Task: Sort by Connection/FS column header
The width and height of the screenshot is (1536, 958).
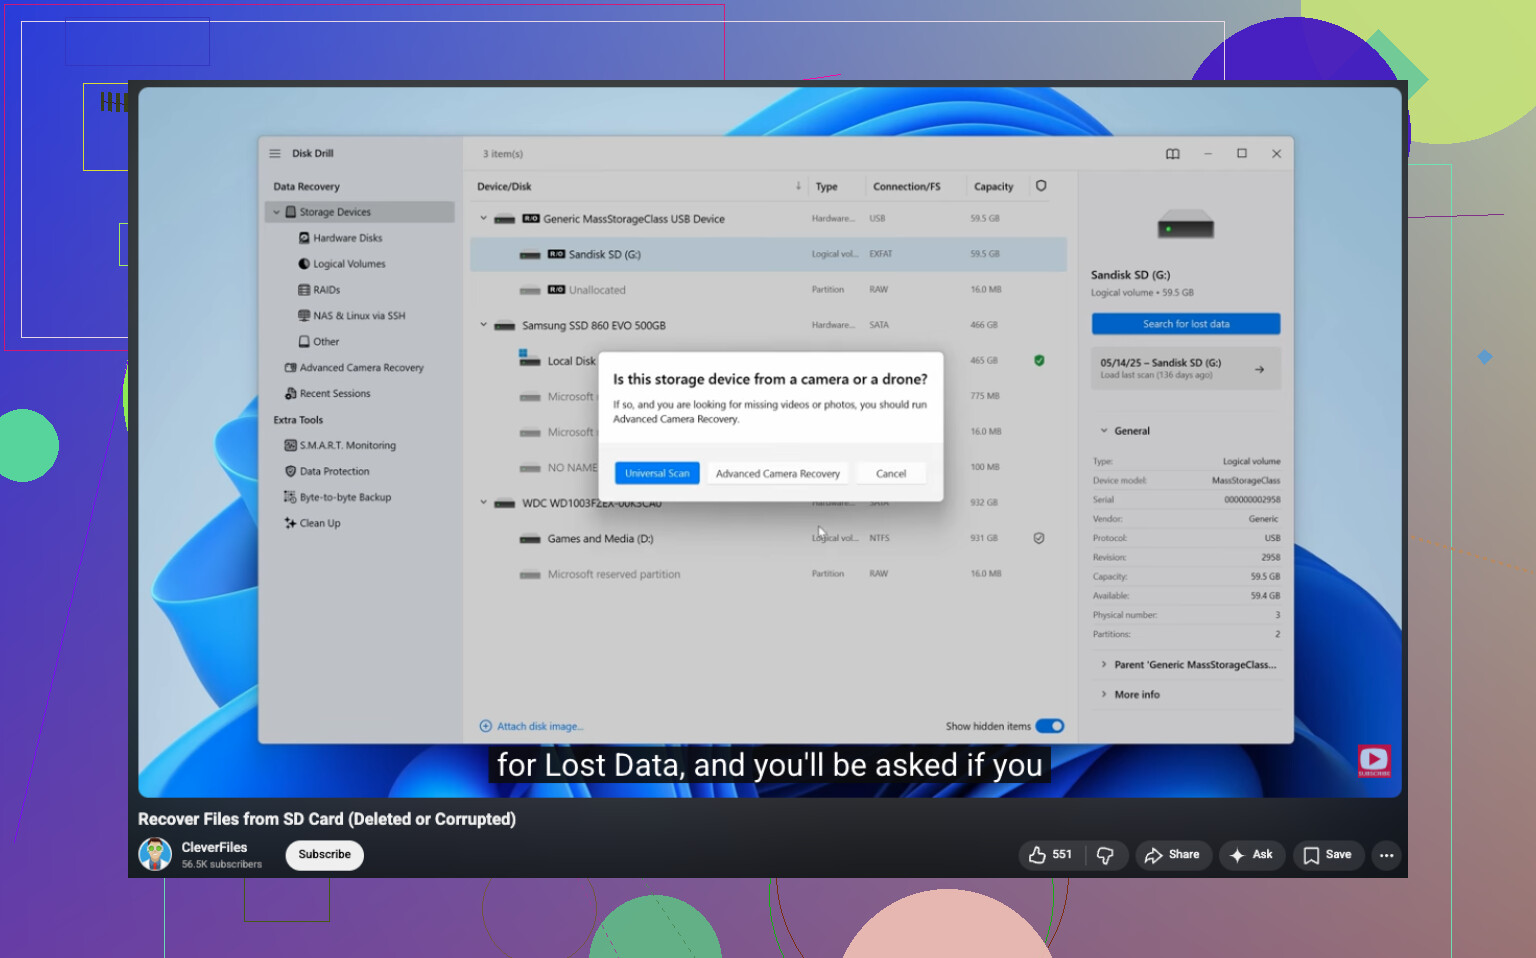Action: (906, 187)
